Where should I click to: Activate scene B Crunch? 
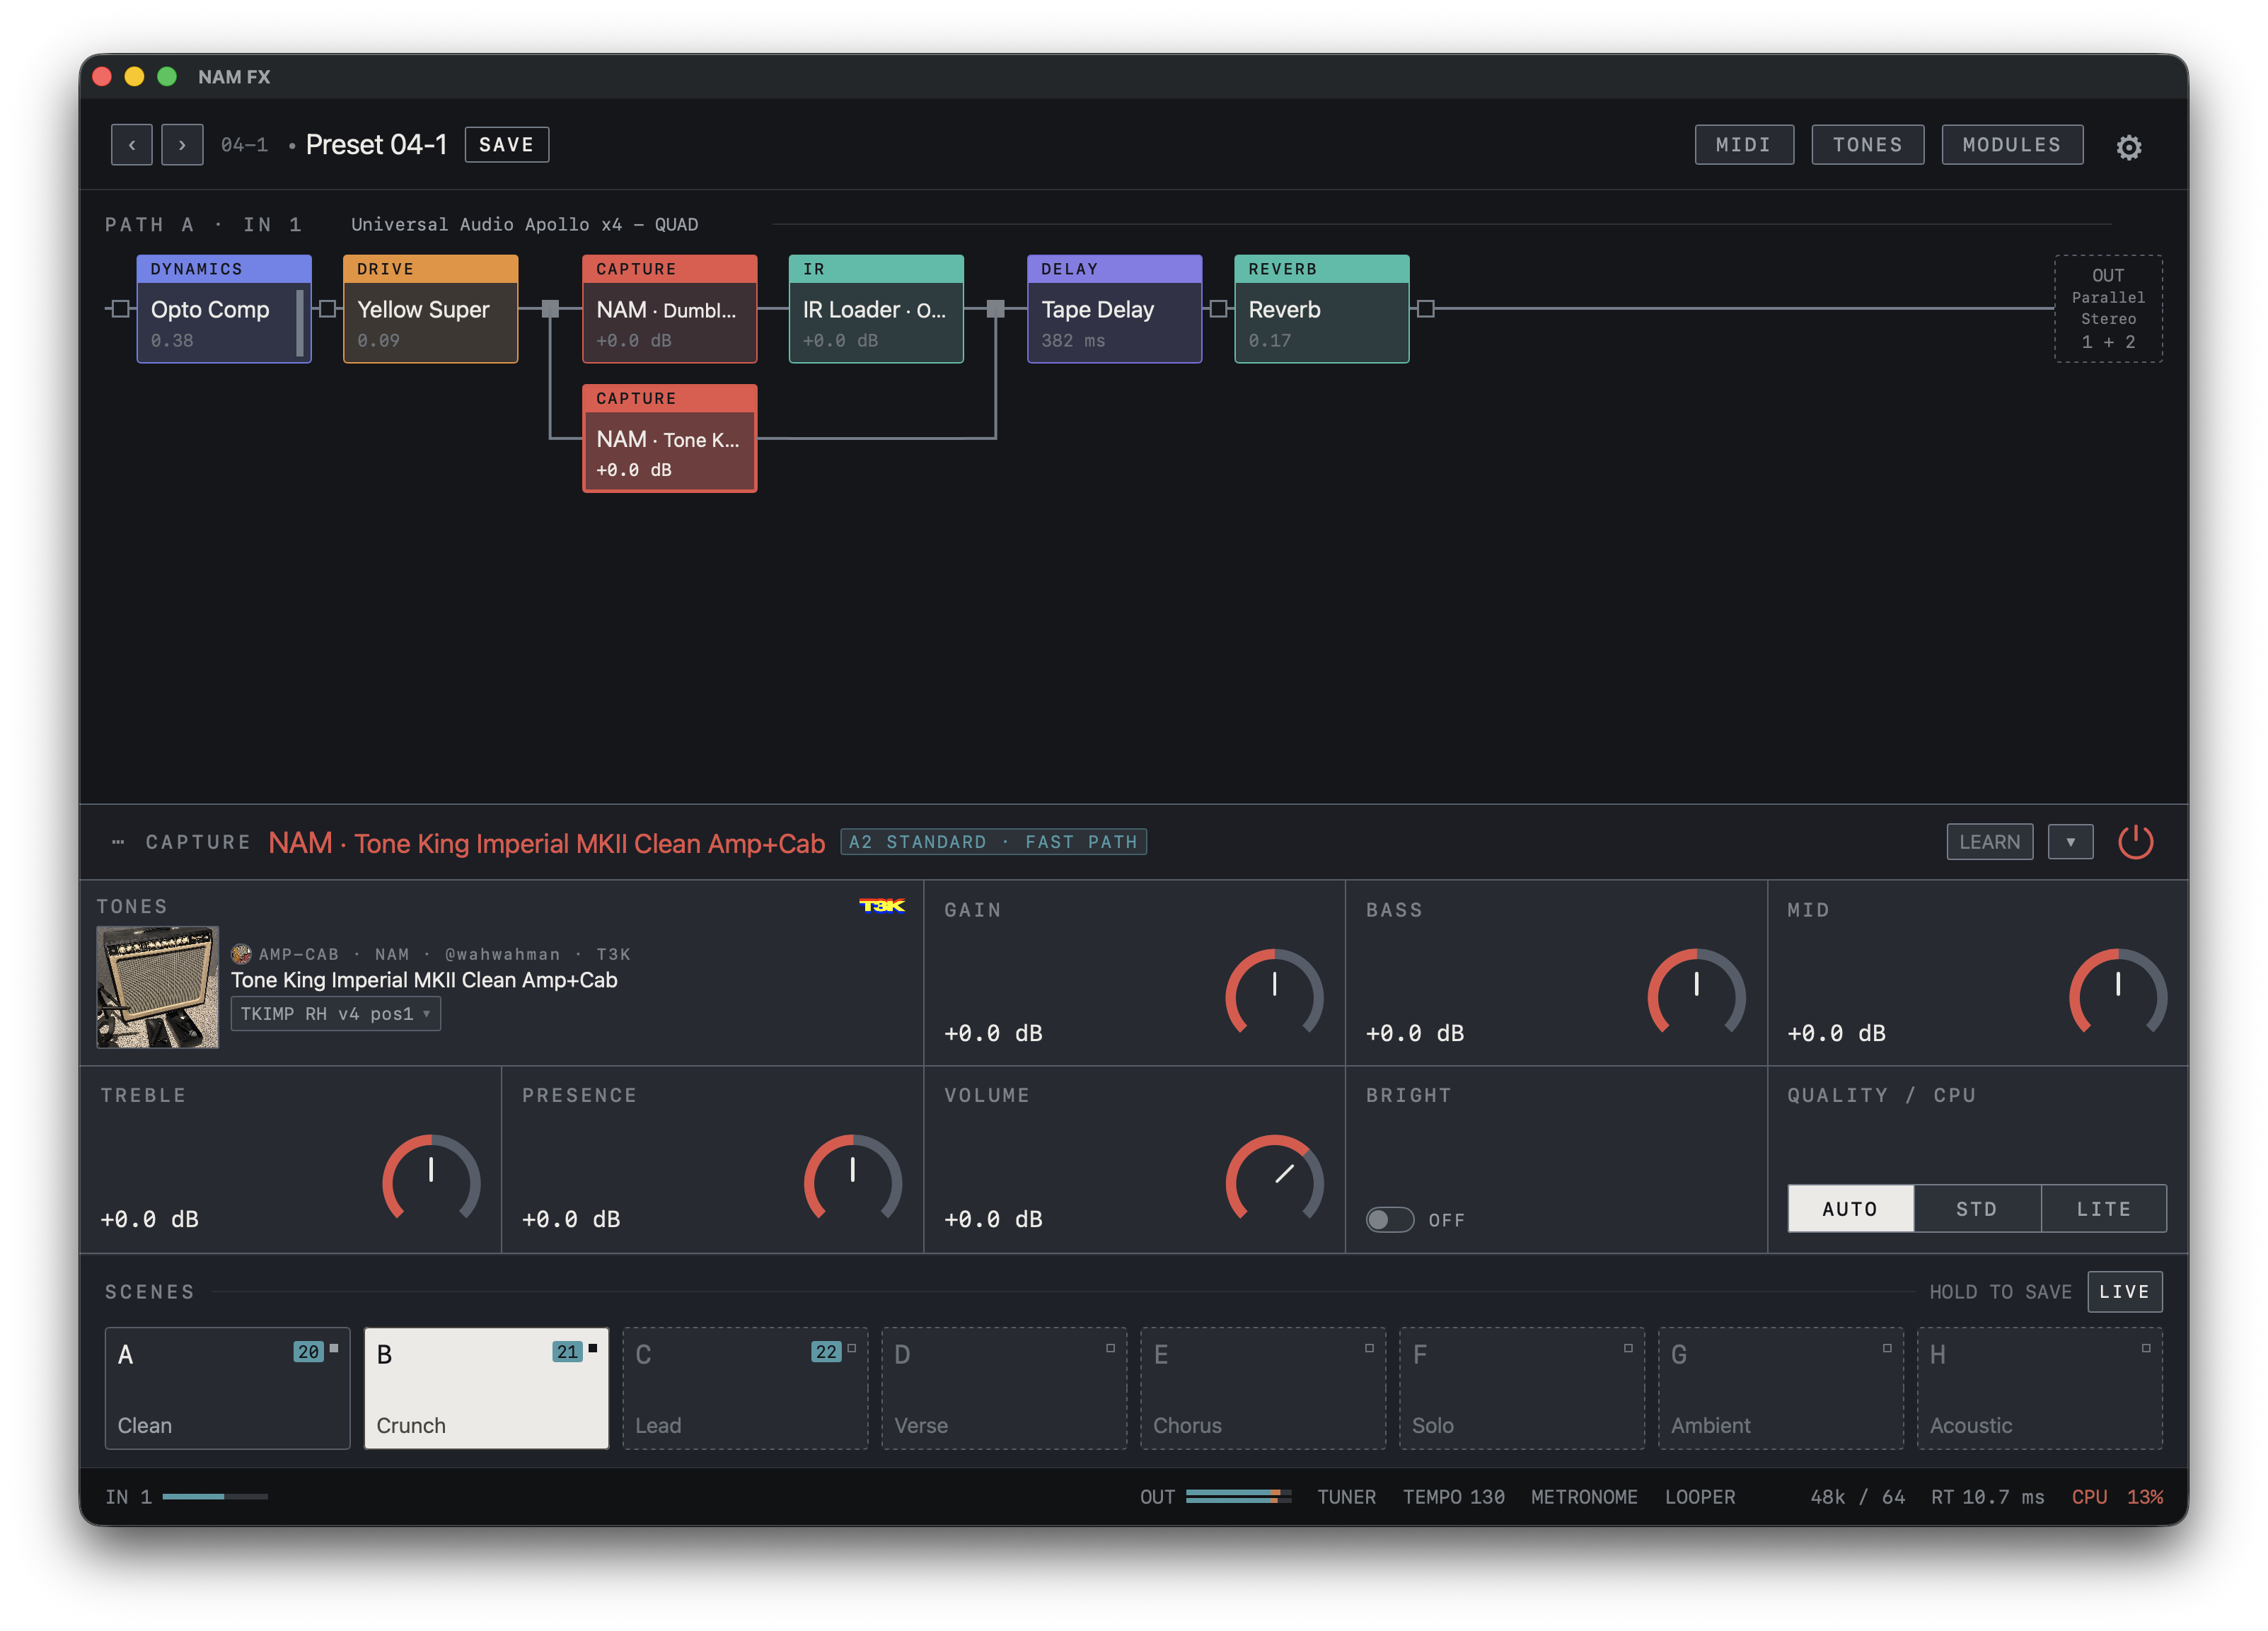(486, 1388)
